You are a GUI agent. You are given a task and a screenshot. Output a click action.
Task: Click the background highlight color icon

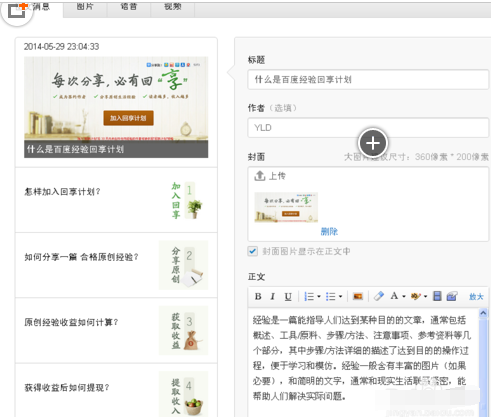(x=416, y=296)
